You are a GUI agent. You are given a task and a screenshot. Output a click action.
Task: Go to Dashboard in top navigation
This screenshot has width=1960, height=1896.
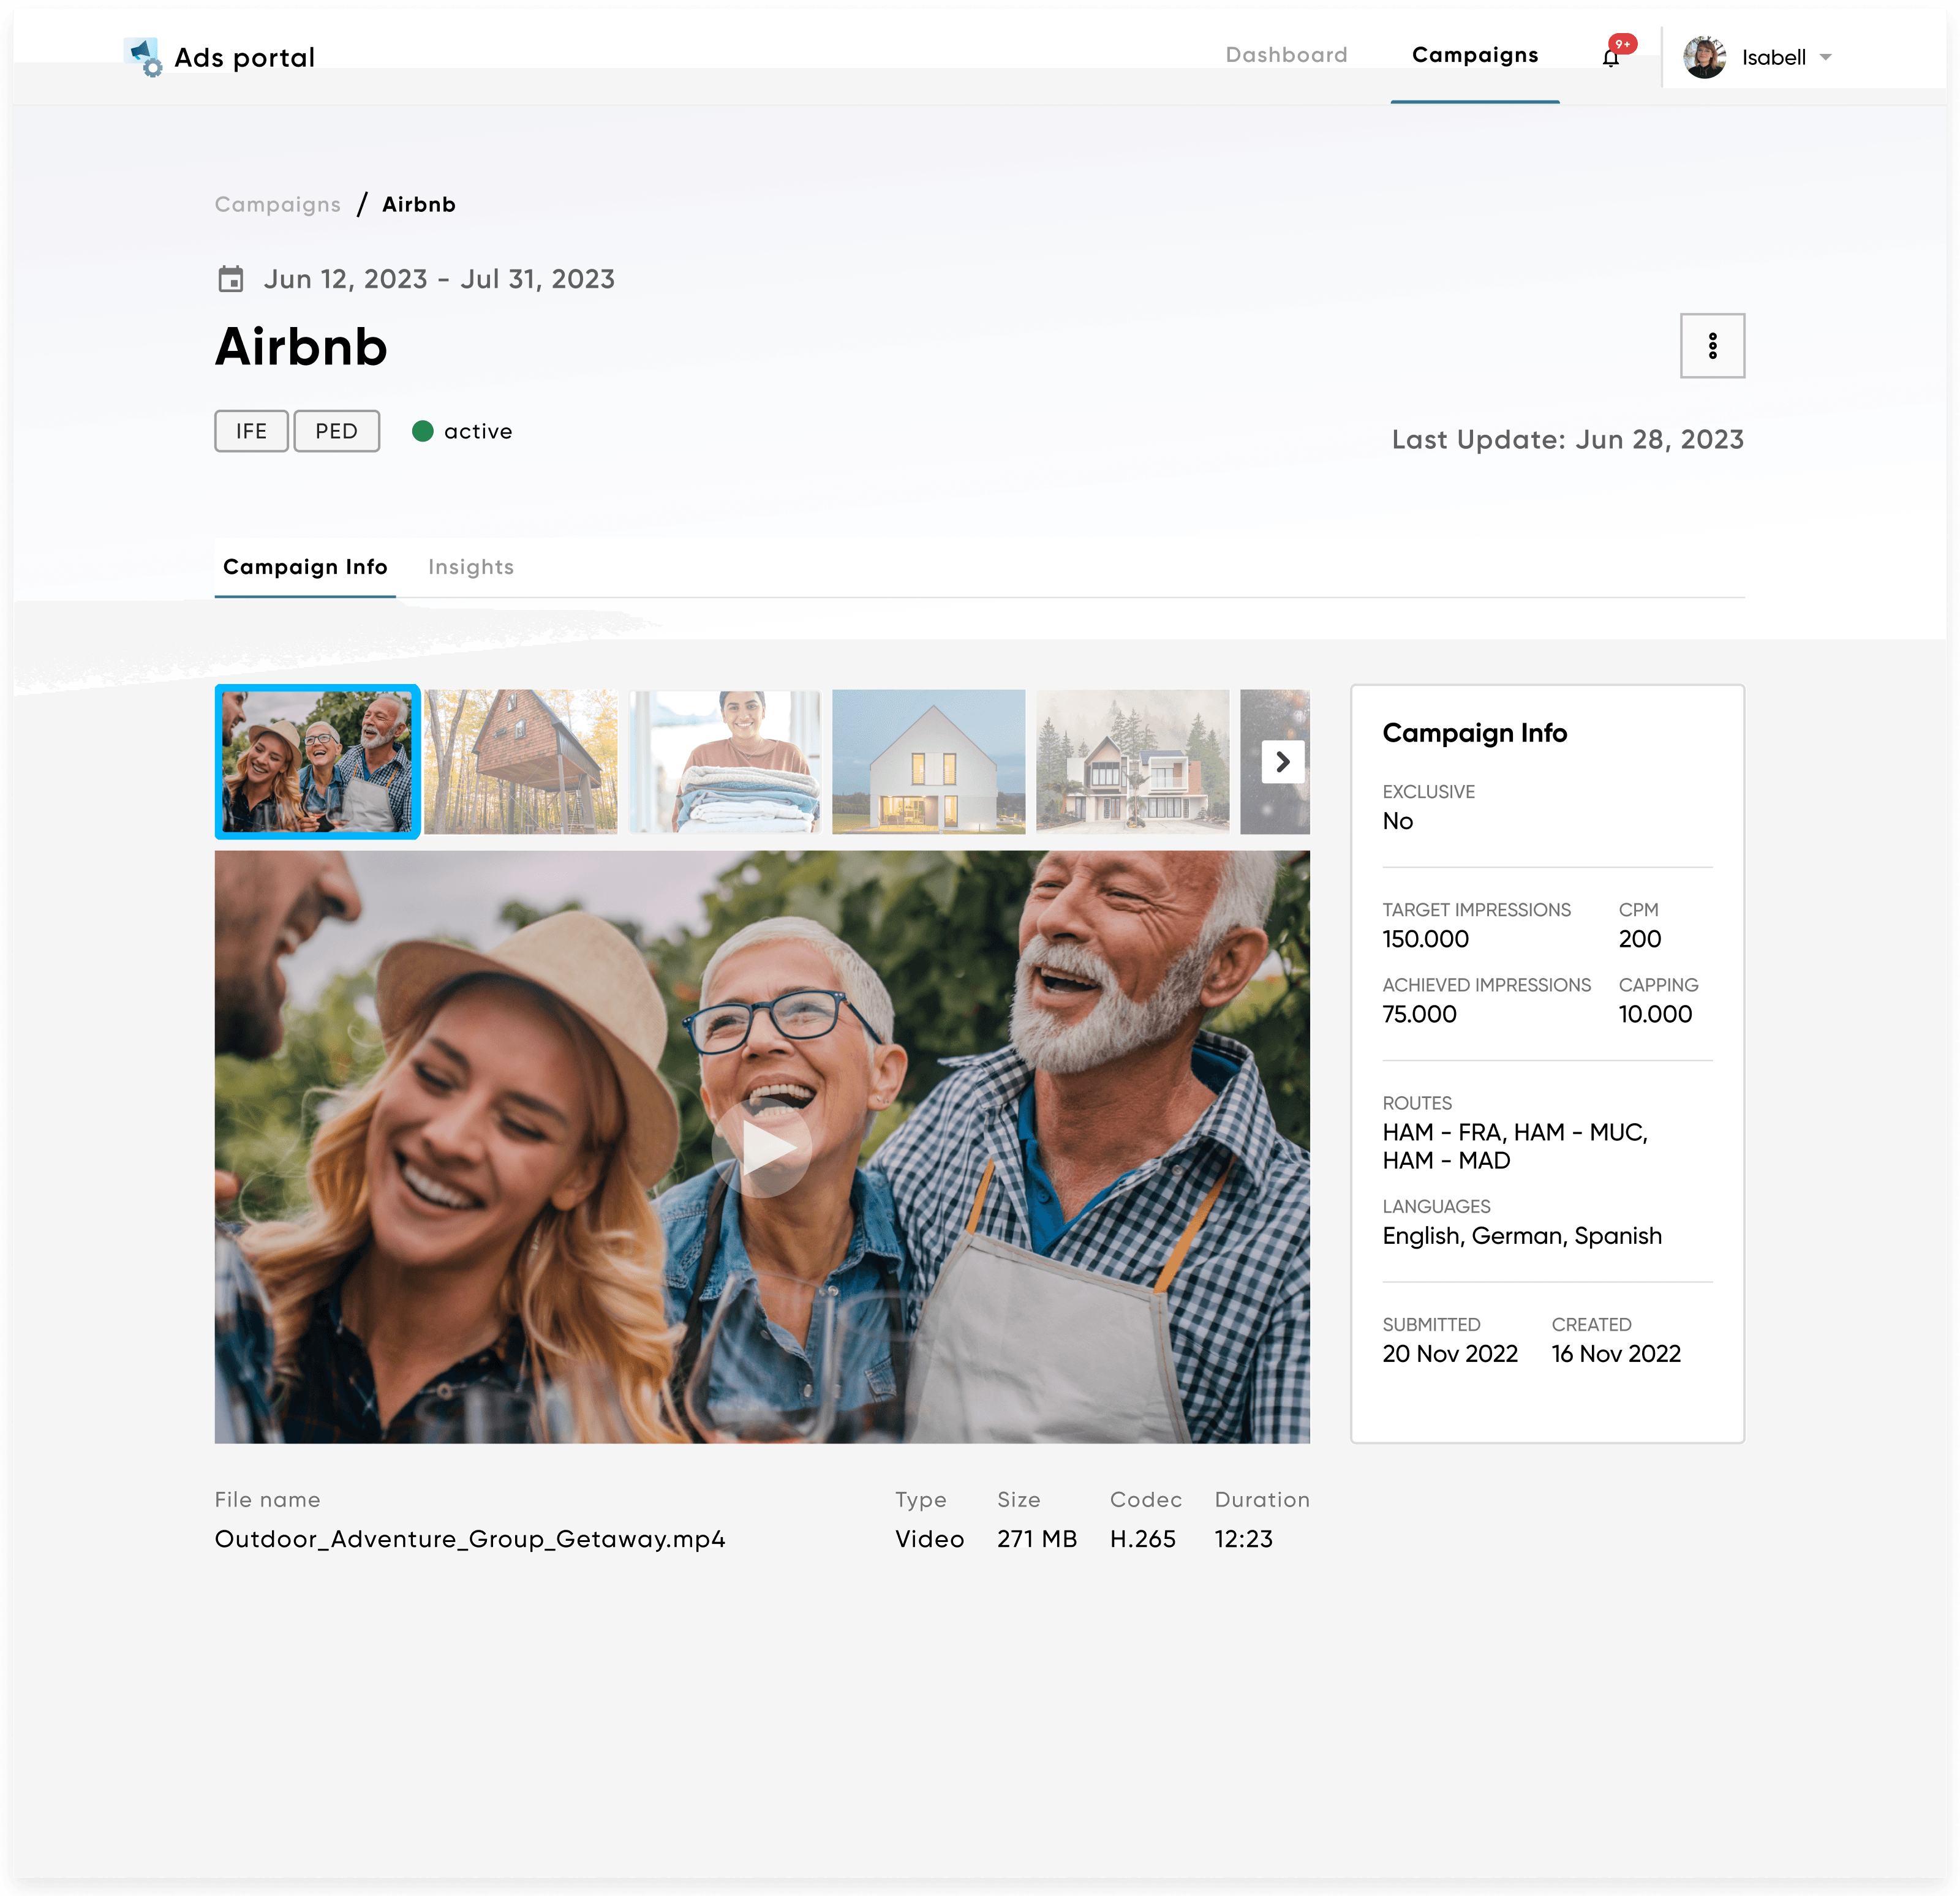(x=1286, y=55)
